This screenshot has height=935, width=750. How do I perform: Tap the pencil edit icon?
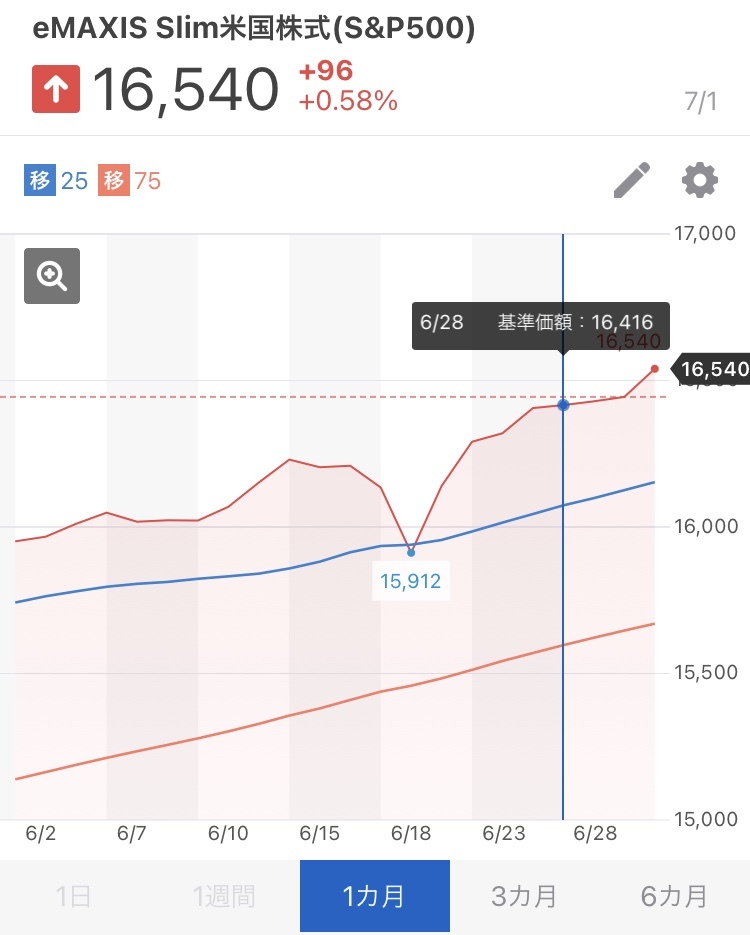click(x=631, y=181)
